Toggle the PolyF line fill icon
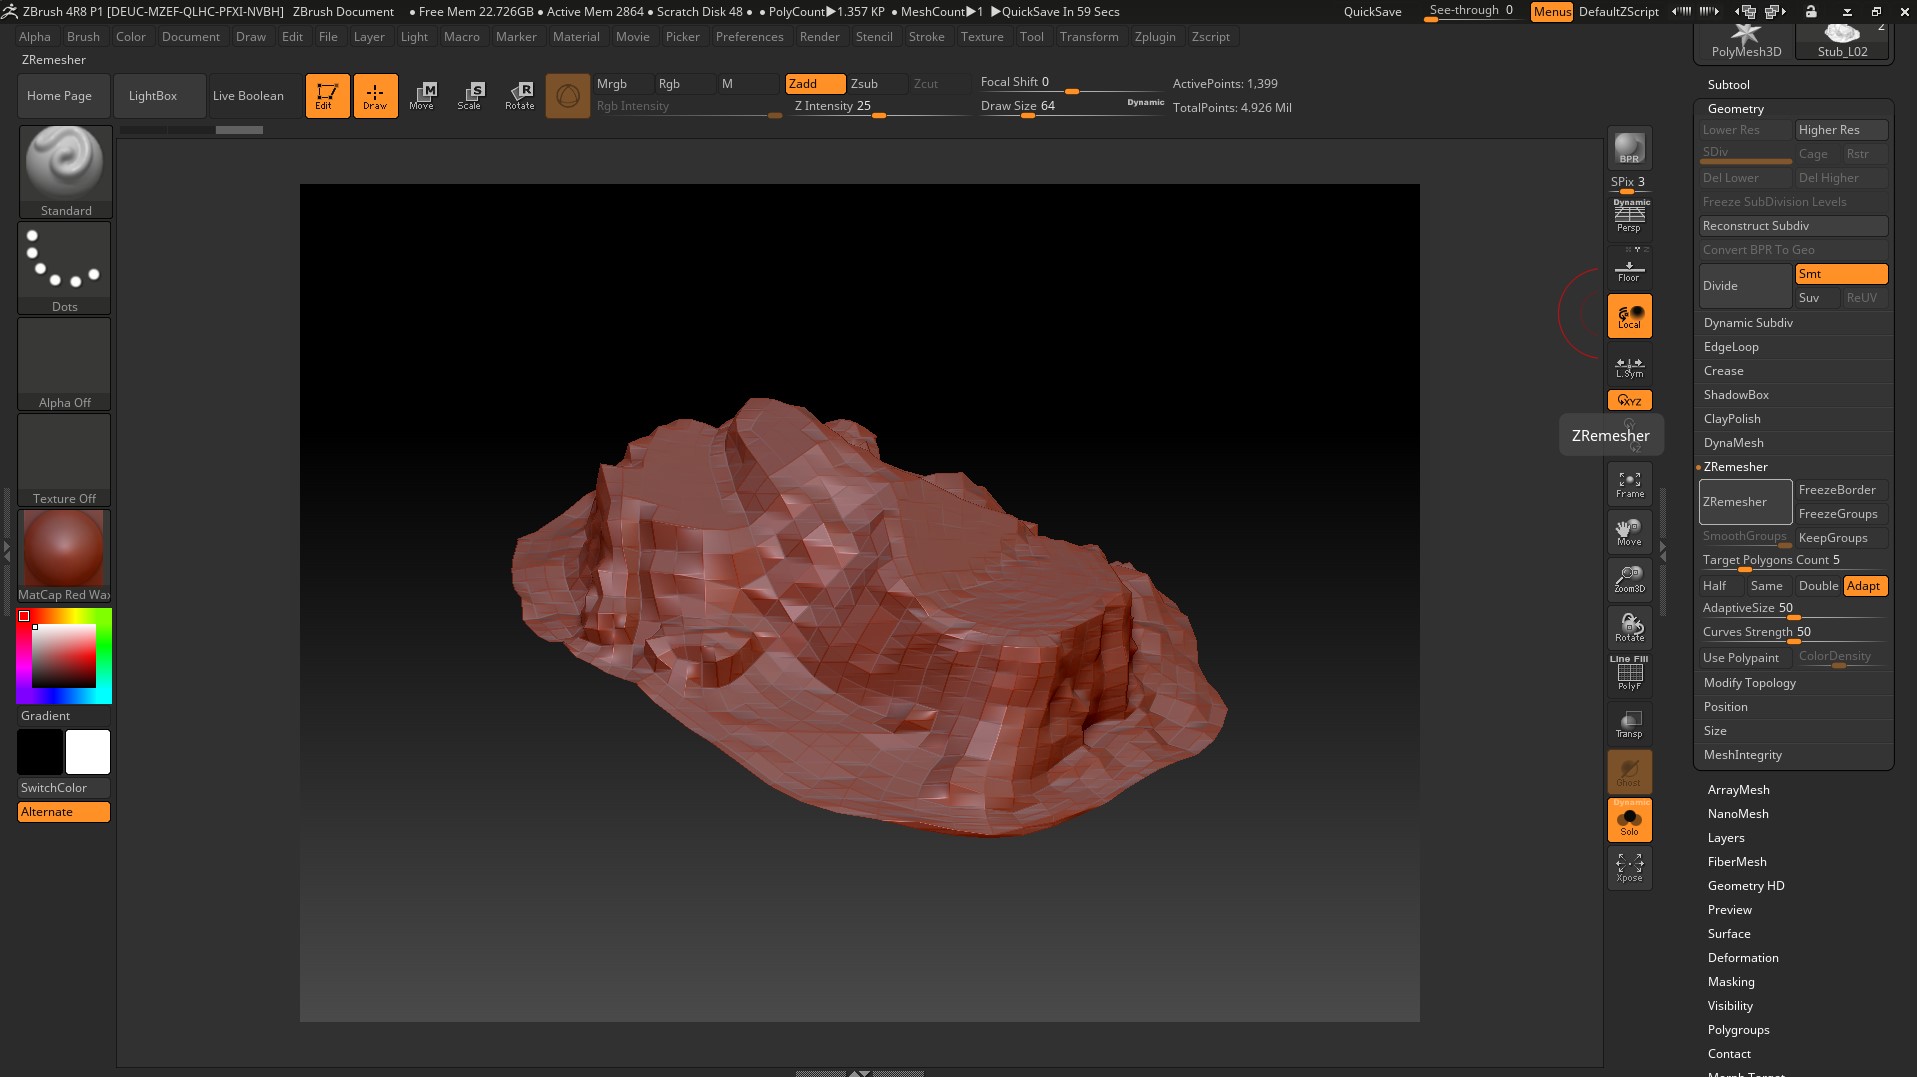Viewport: 1917px width, 1077px height. [1629, 674]
